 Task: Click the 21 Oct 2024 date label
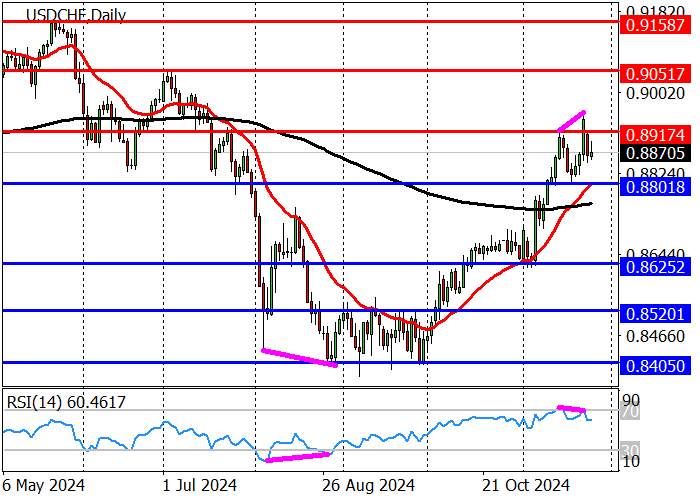[x=528, y=485]
